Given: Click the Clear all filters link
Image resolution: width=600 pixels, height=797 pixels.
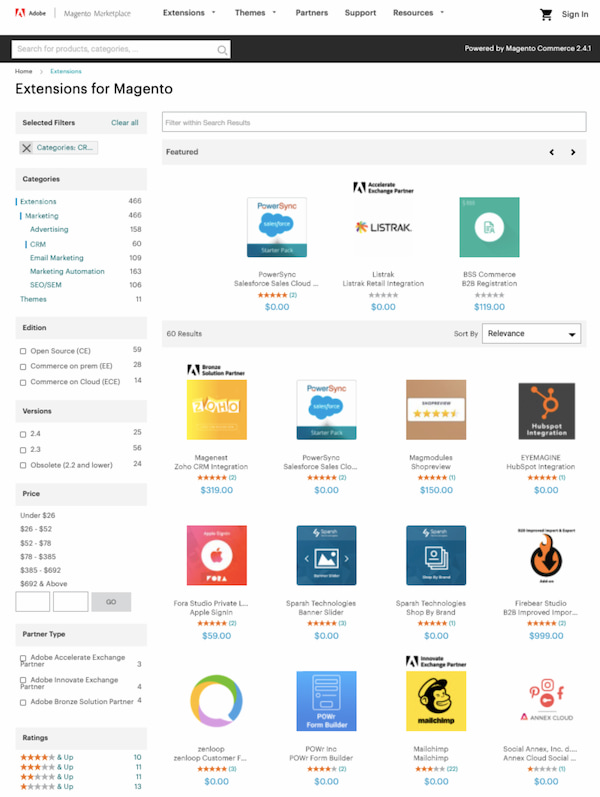Looking at the screenshot, I should (125, 123).
